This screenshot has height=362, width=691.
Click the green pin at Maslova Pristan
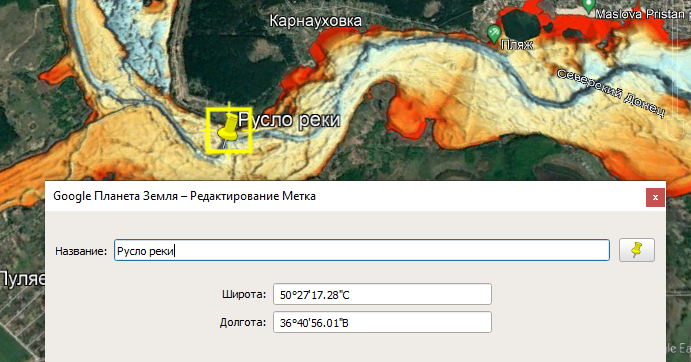point(588,6)
